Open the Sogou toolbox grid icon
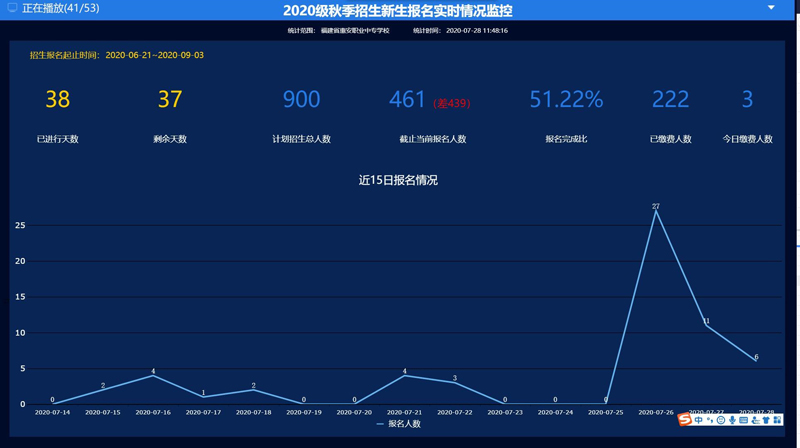Viewport: 800px width, 448px height. [777, 420]
